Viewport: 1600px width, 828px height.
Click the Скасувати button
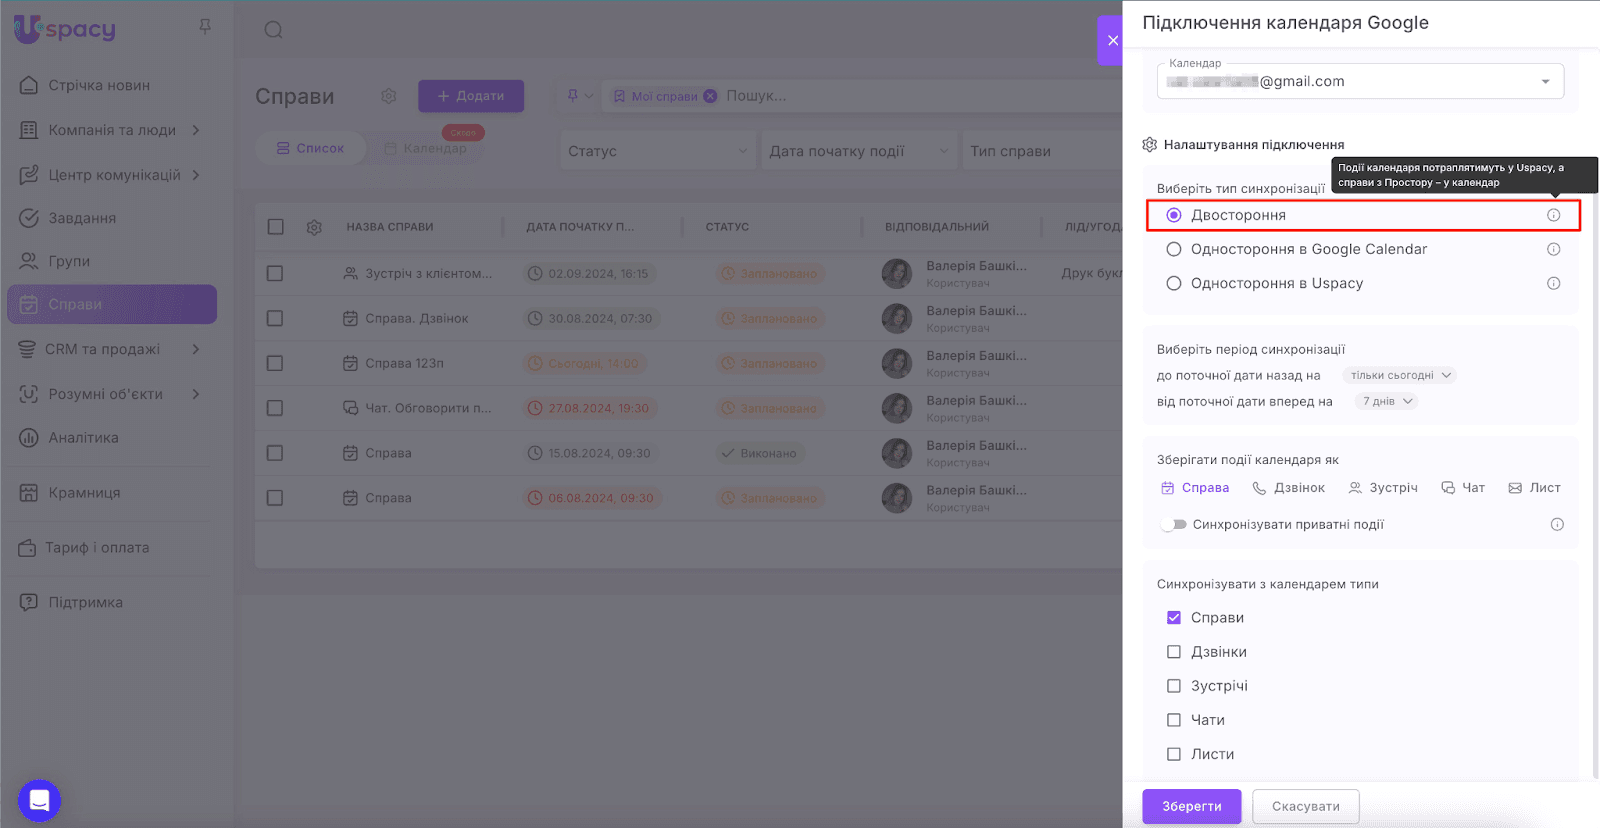point(1305,806)
